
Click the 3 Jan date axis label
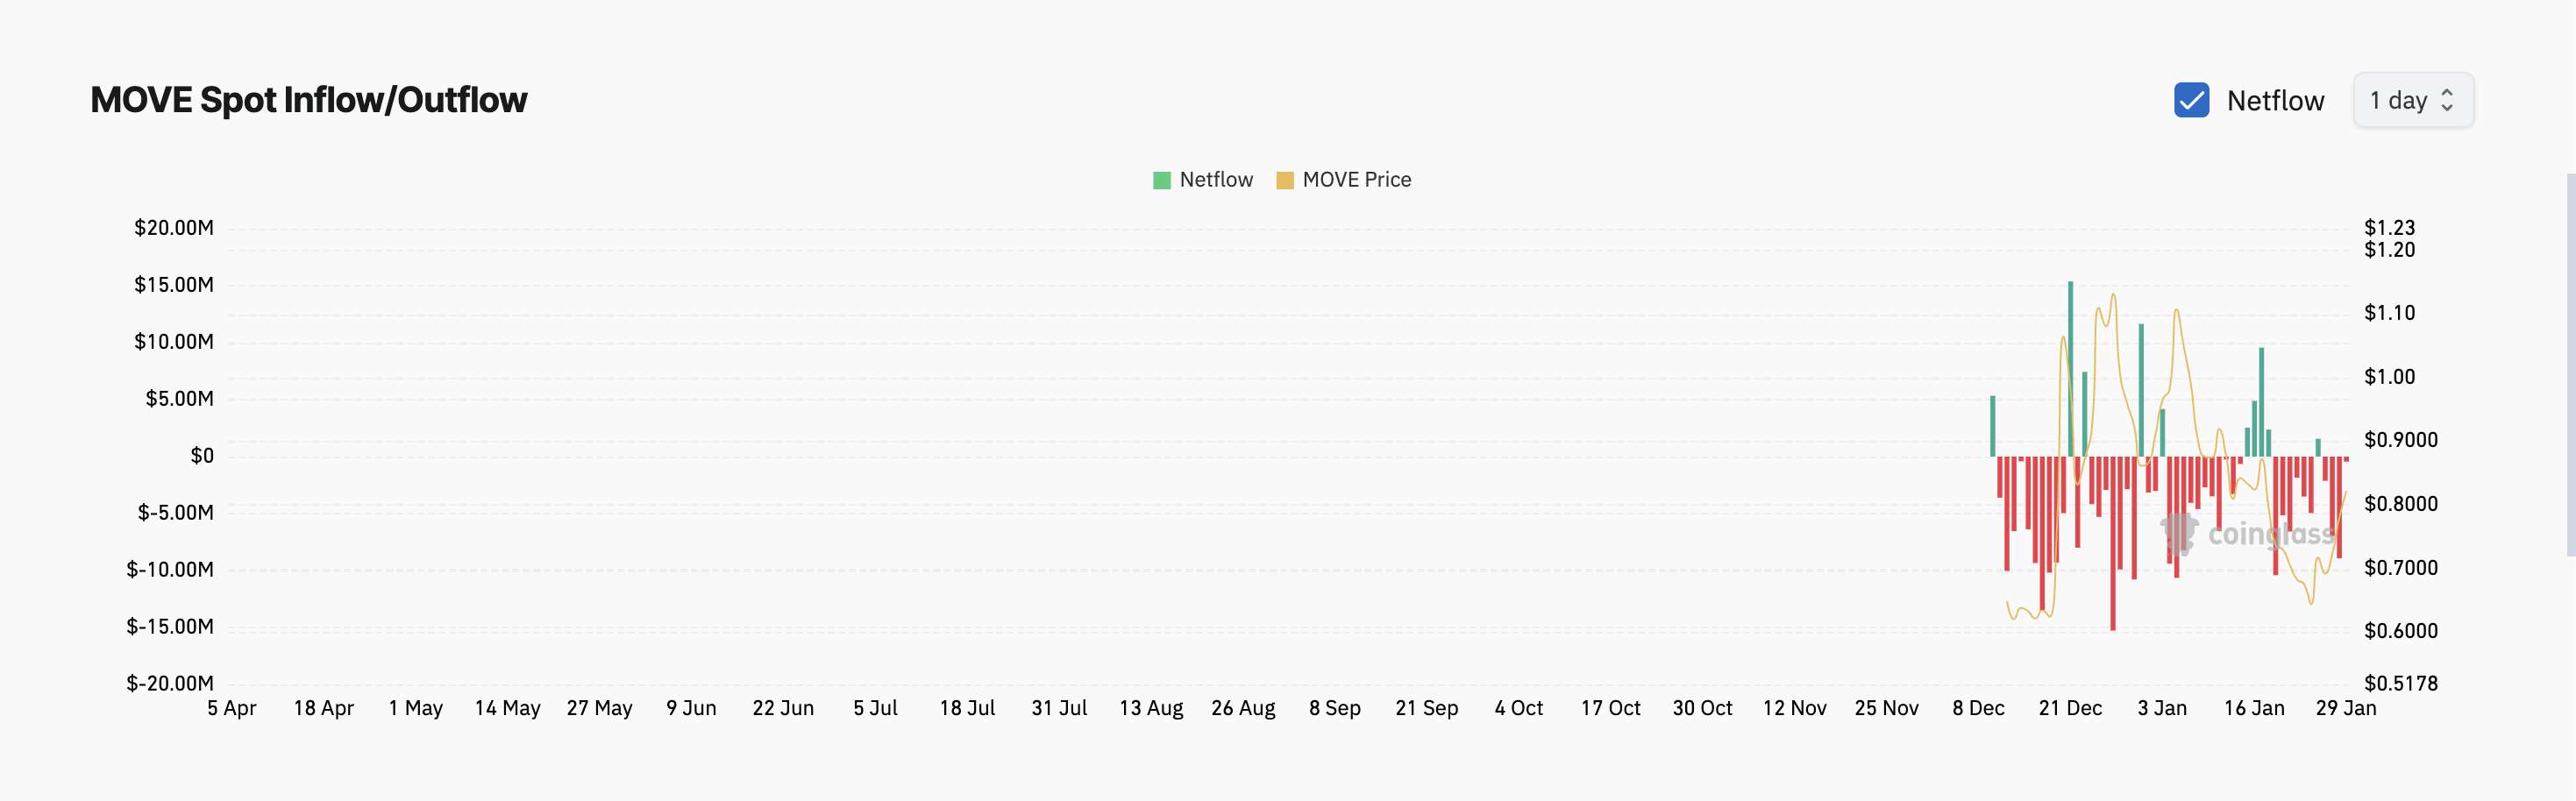(2162, 708)
